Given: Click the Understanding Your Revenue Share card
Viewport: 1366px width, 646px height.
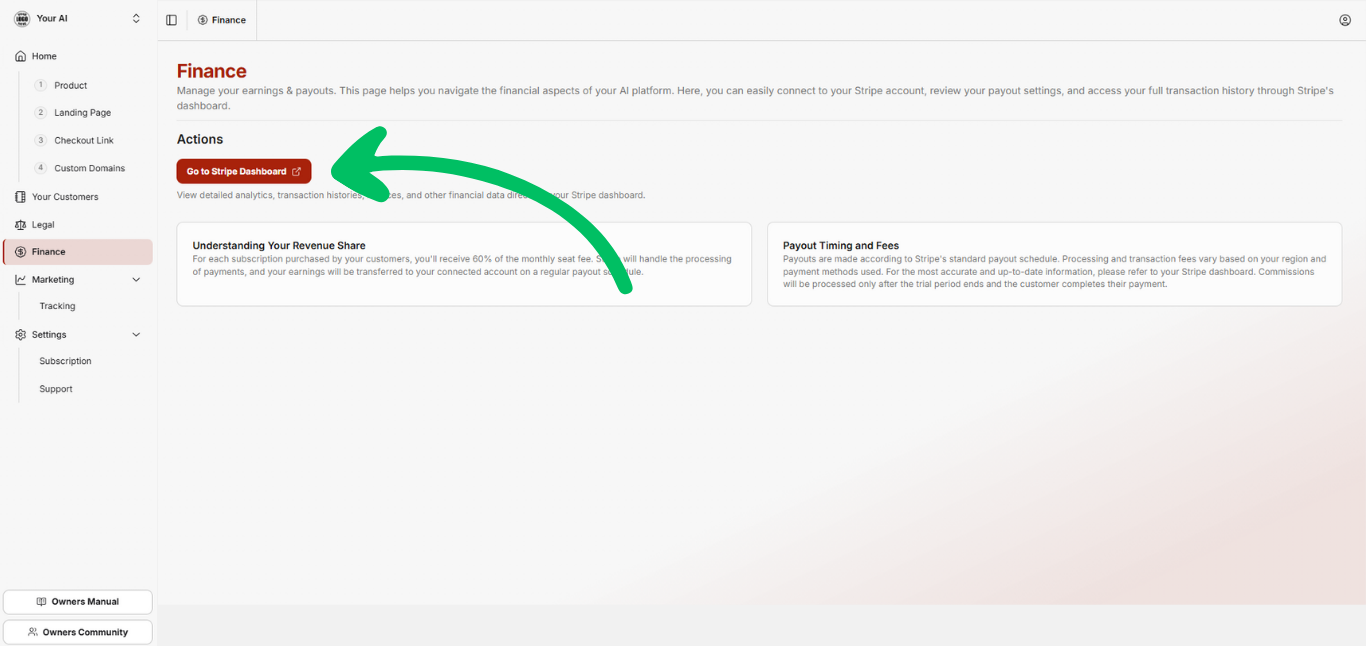Looking at the screenshot, I should pos(464,264).
